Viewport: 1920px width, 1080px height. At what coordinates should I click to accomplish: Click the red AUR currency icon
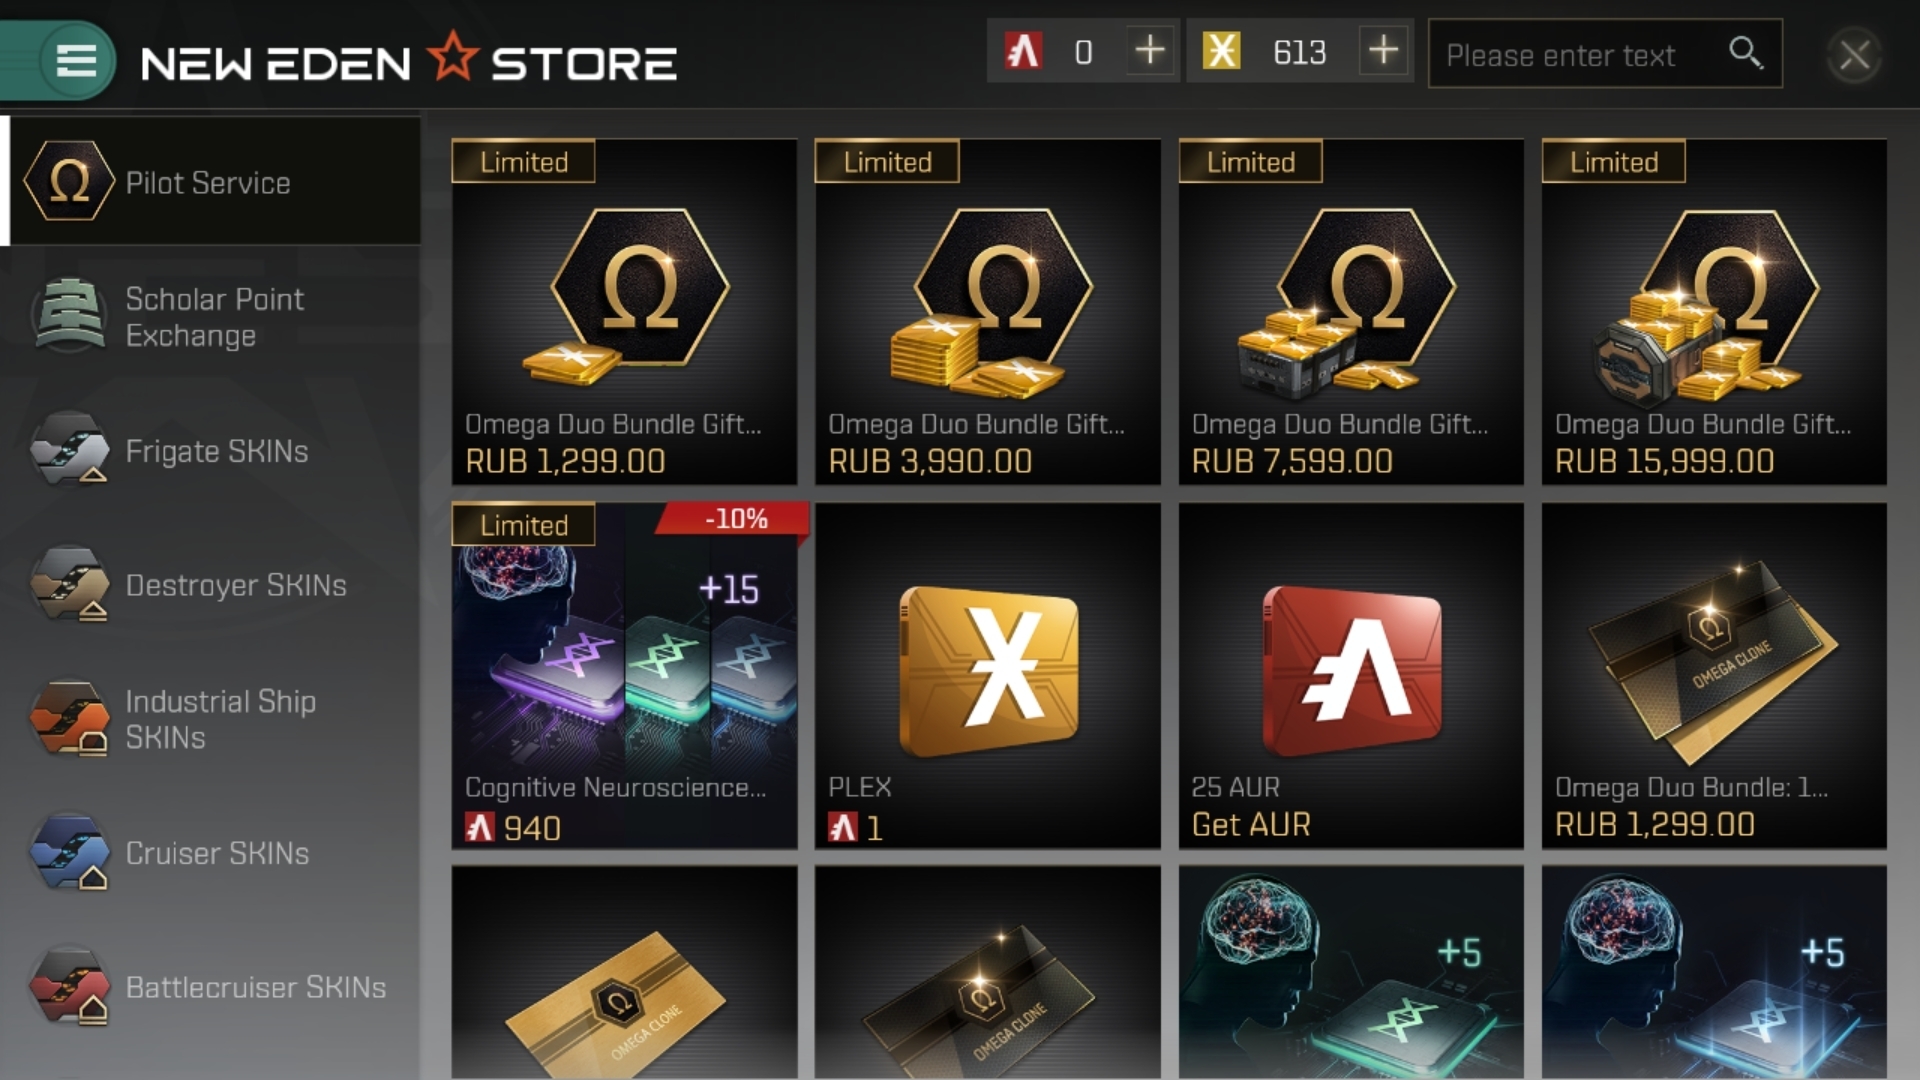[x=1022, y=51]
